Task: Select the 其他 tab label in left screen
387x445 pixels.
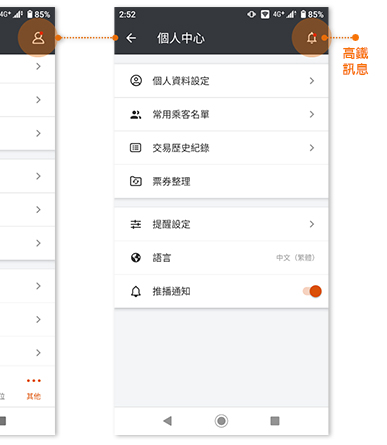Action: (x=34, y=396)
